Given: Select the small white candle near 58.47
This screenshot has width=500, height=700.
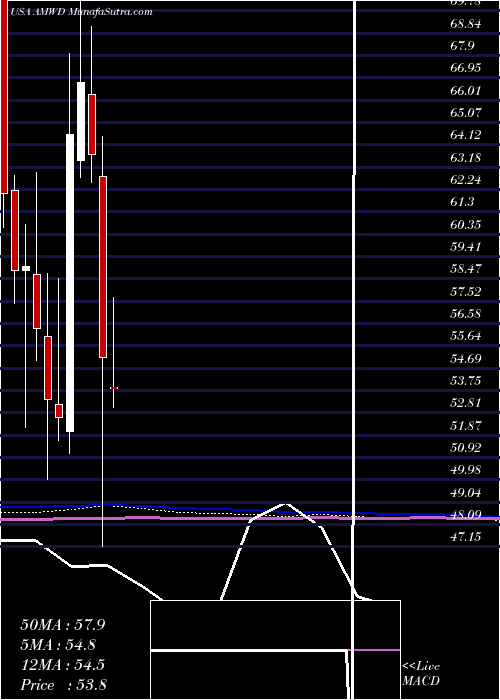Looking at the screenshot, I should (26, 268).
